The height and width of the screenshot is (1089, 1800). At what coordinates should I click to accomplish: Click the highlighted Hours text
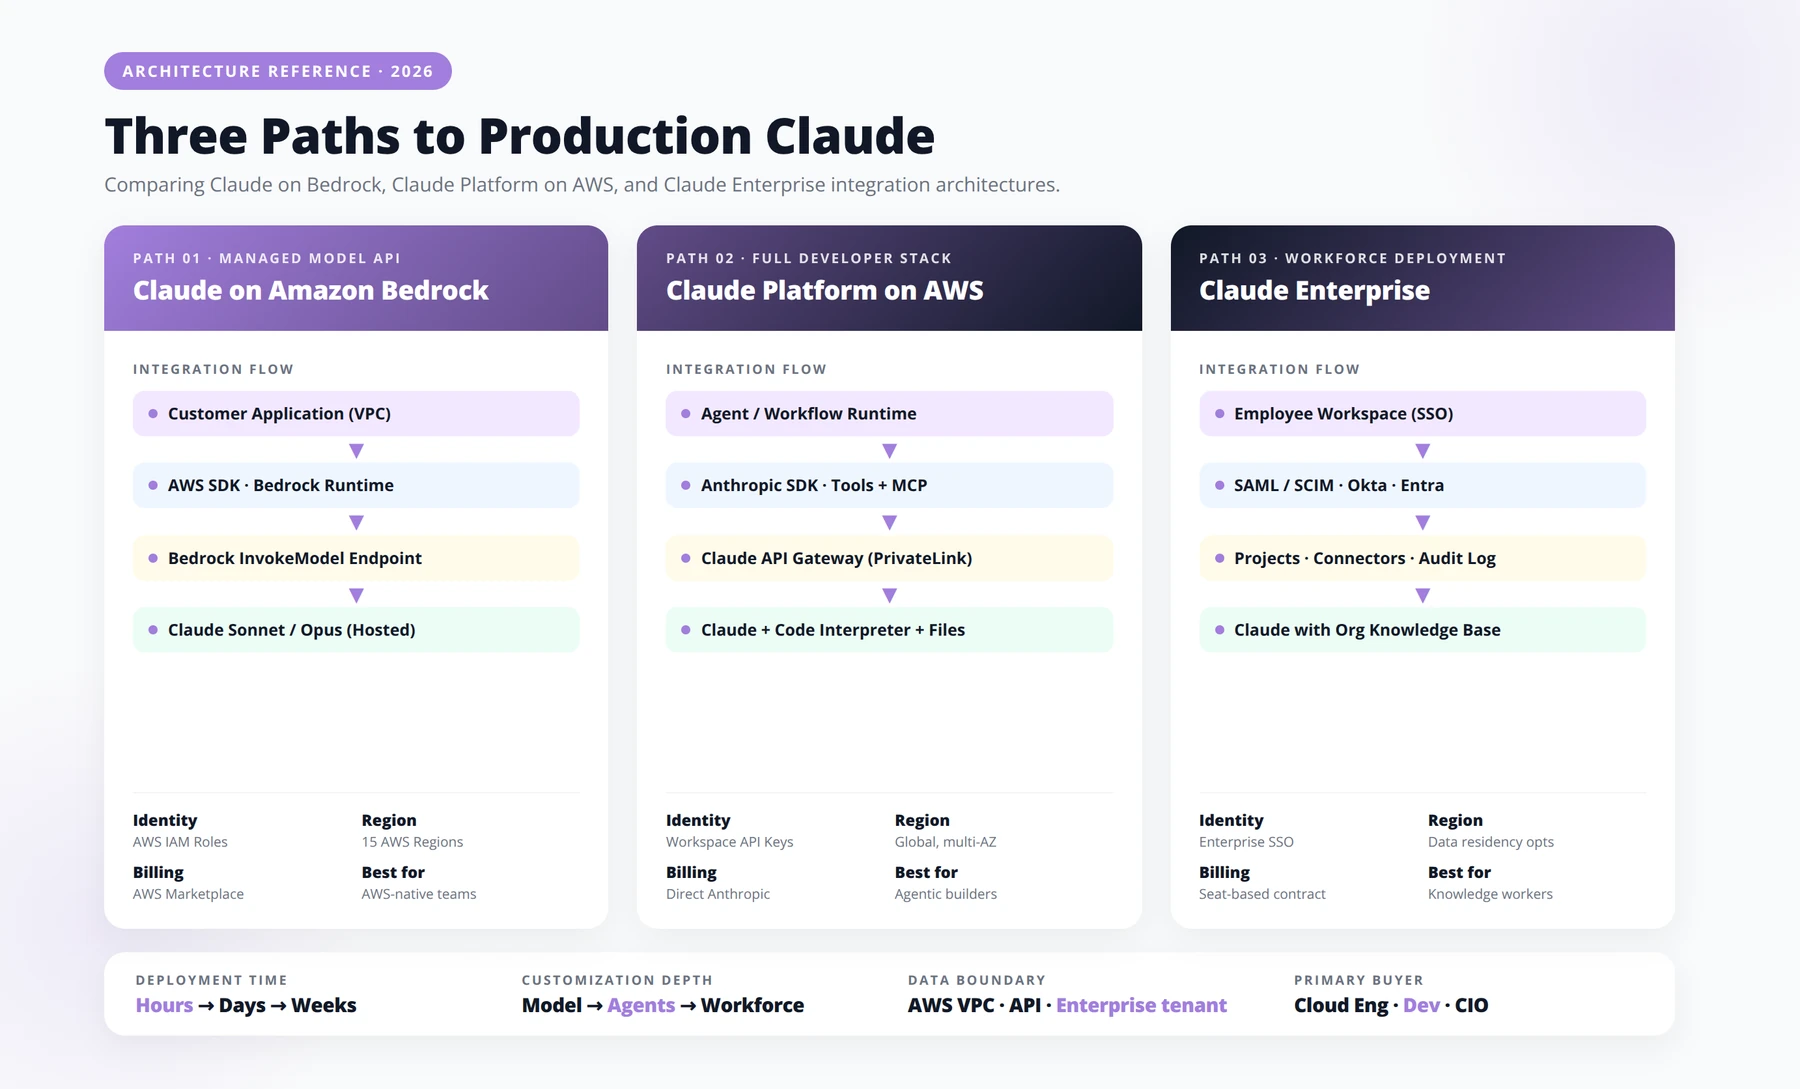[164, 1005]
